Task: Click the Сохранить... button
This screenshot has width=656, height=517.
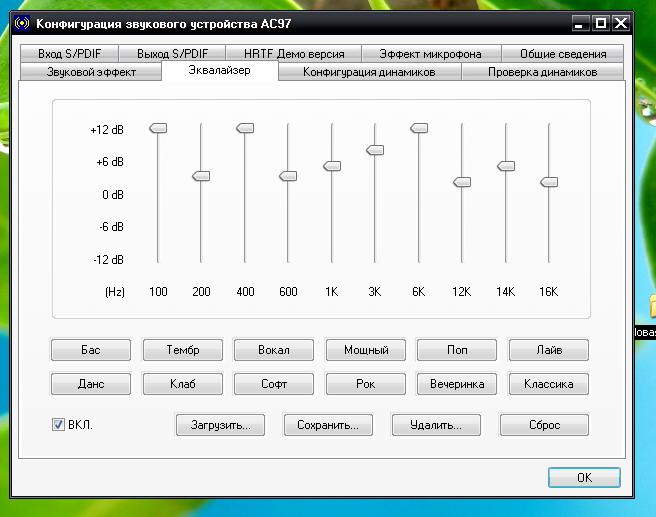Action: pos(328,425)
